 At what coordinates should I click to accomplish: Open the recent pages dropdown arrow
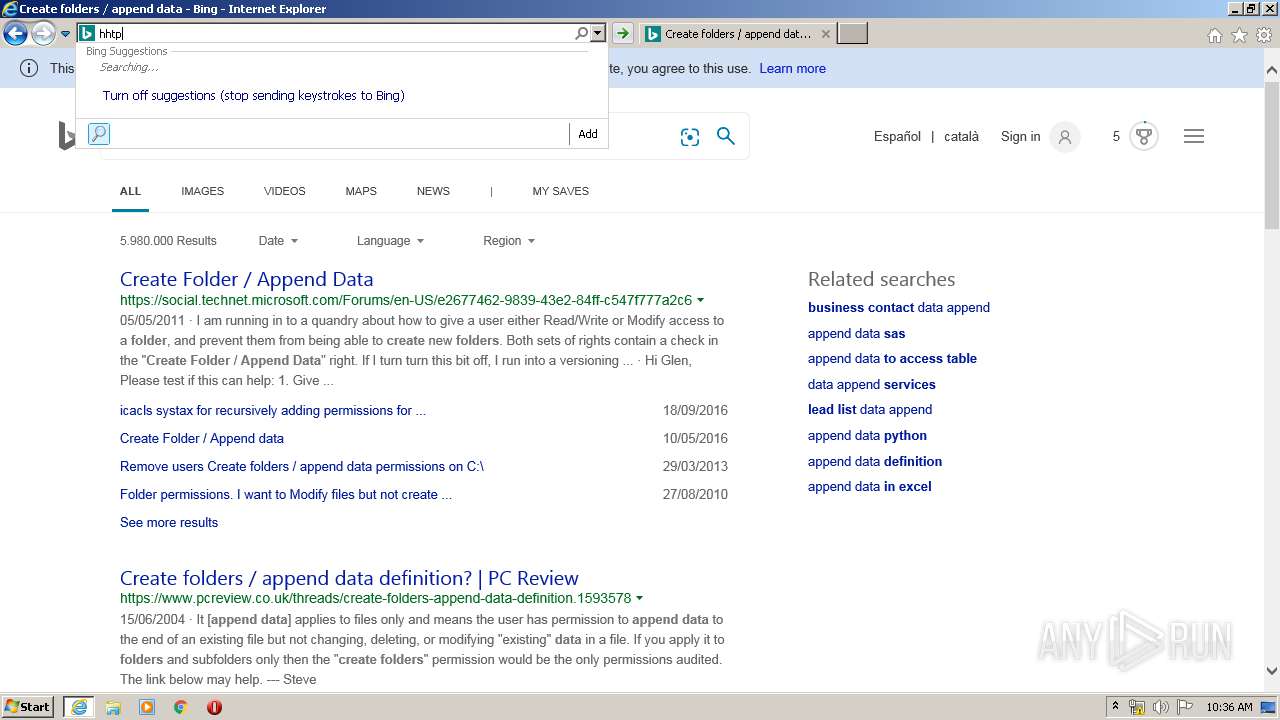[65, 34]
